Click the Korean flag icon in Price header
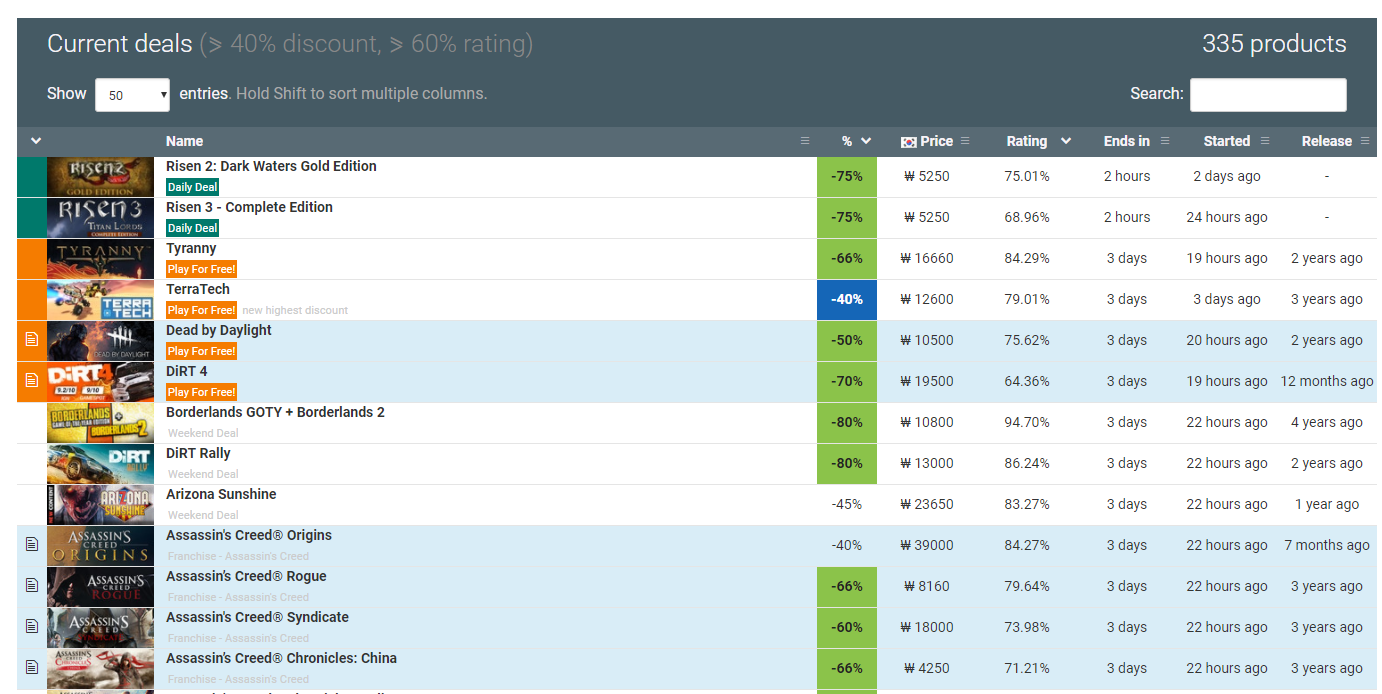 [x=909, y=142]
